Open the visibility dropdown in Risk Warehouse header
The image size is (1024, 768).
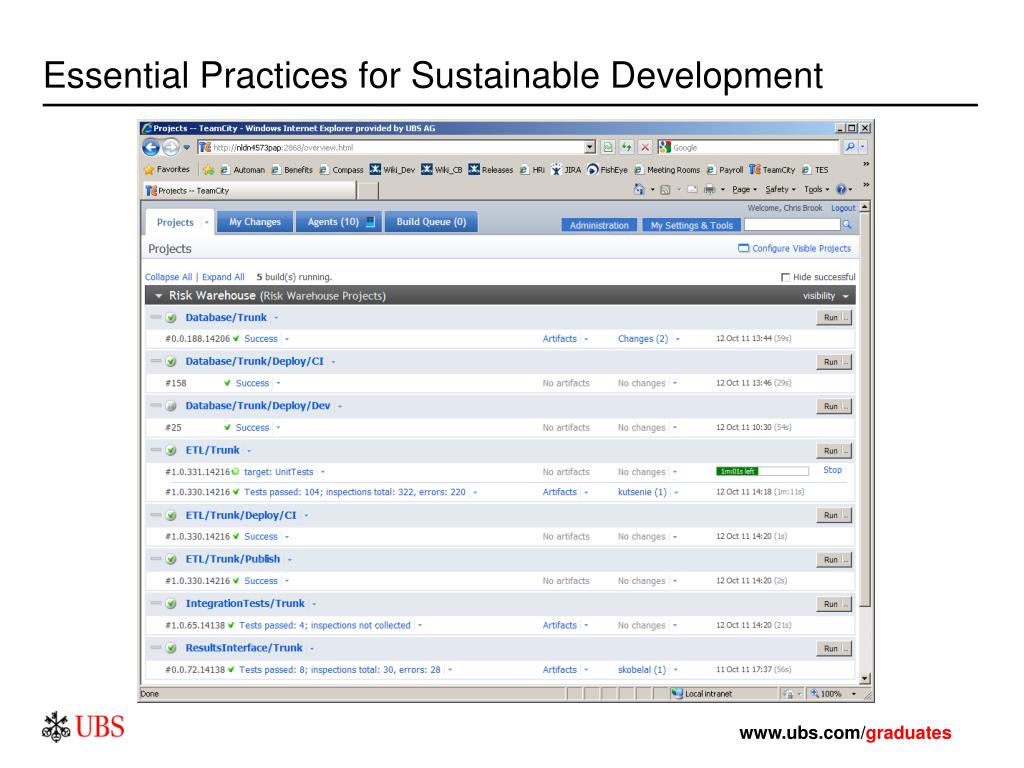[826, 296]
